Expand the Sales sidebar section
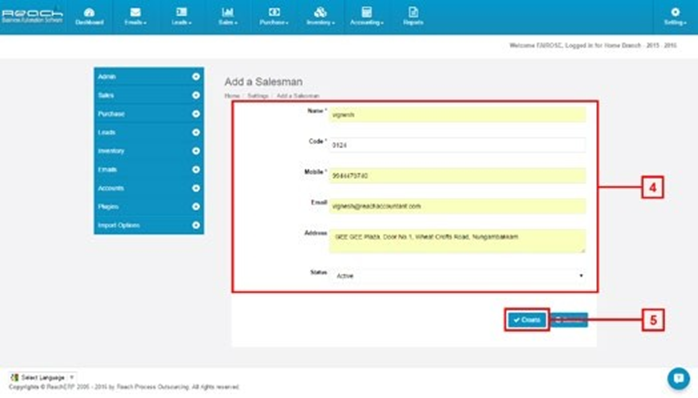This screenshot has width=698, height=398. [149, 95]
